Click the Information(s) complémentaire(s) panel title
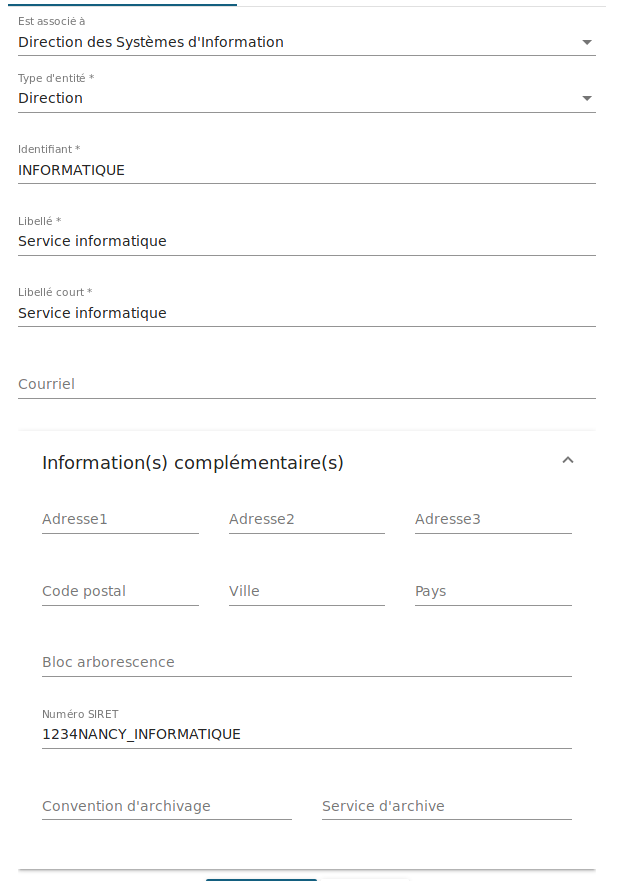 point(193,463)
